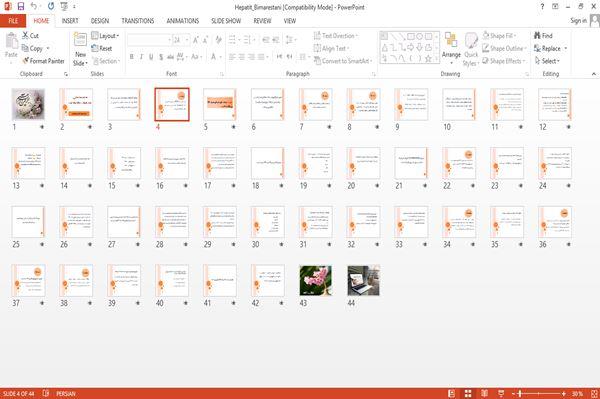The height and width of the screenshot is (399, 600).
Task: Open the Copy dropdown arrow
Action: (x=48, y=49)
